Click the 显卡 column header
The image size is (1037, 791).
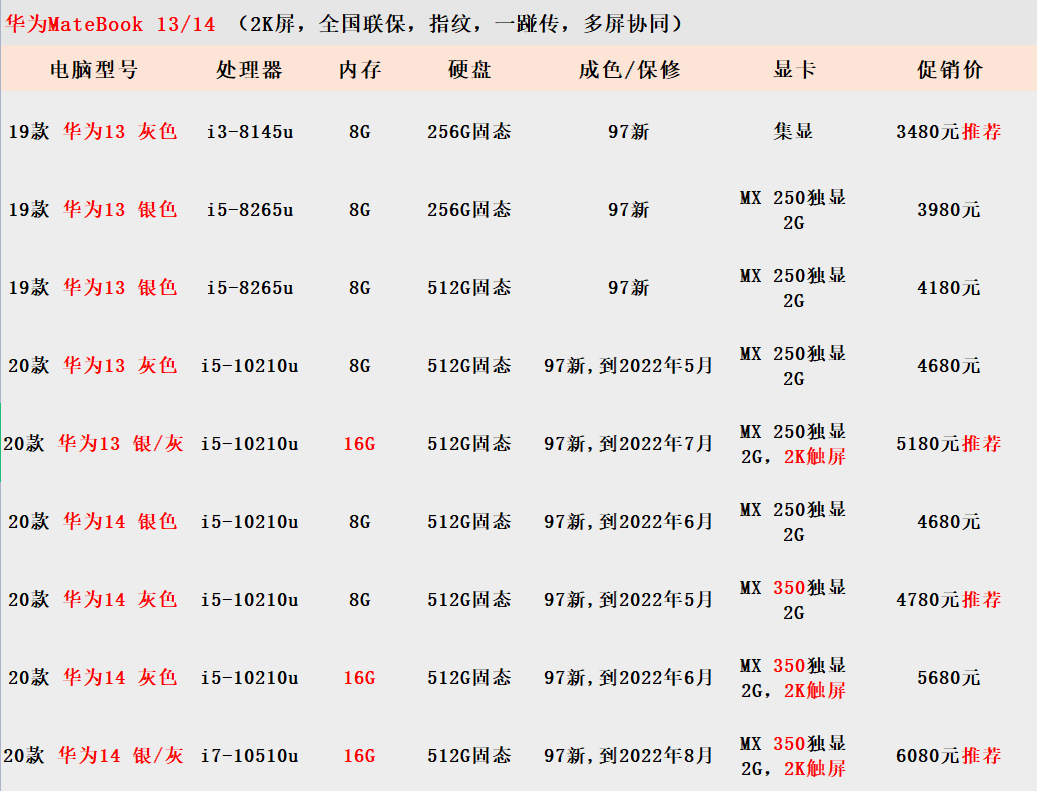(794, 69)
